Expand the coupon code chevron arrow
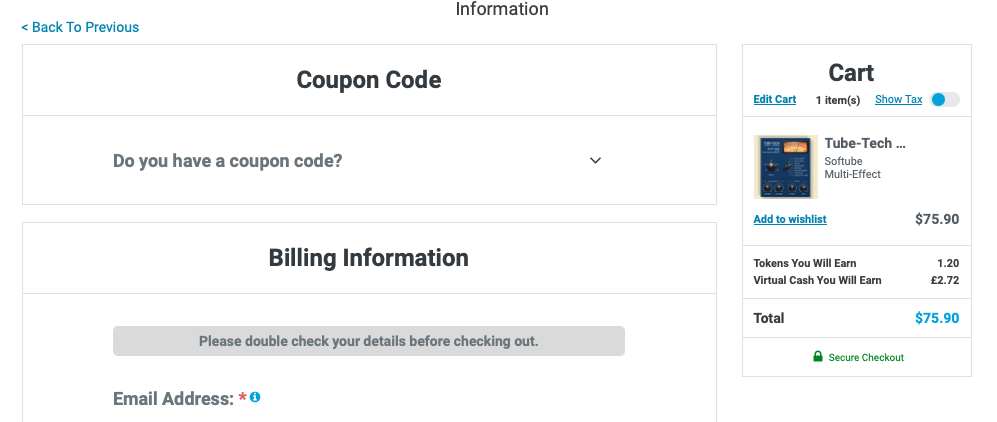 (x=595, y=161)
